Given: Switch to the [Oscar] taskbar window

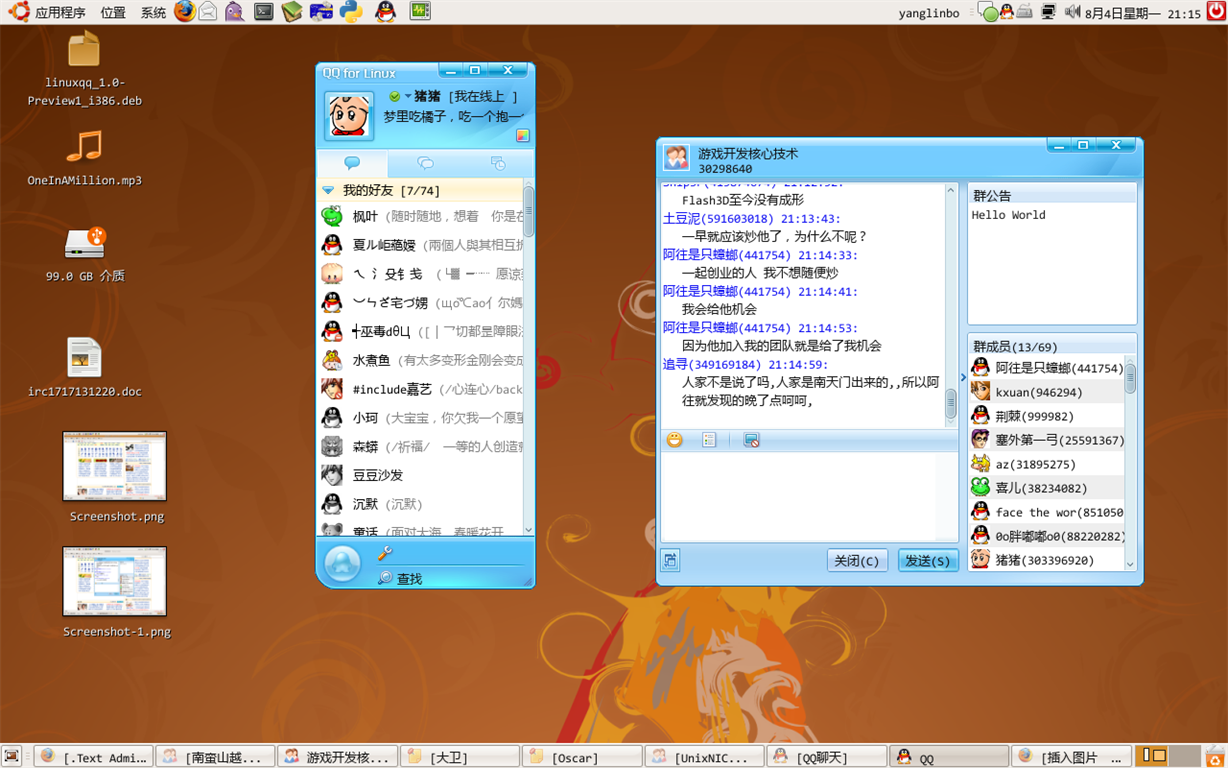Looking at the screenshot, I should [580, 757].
